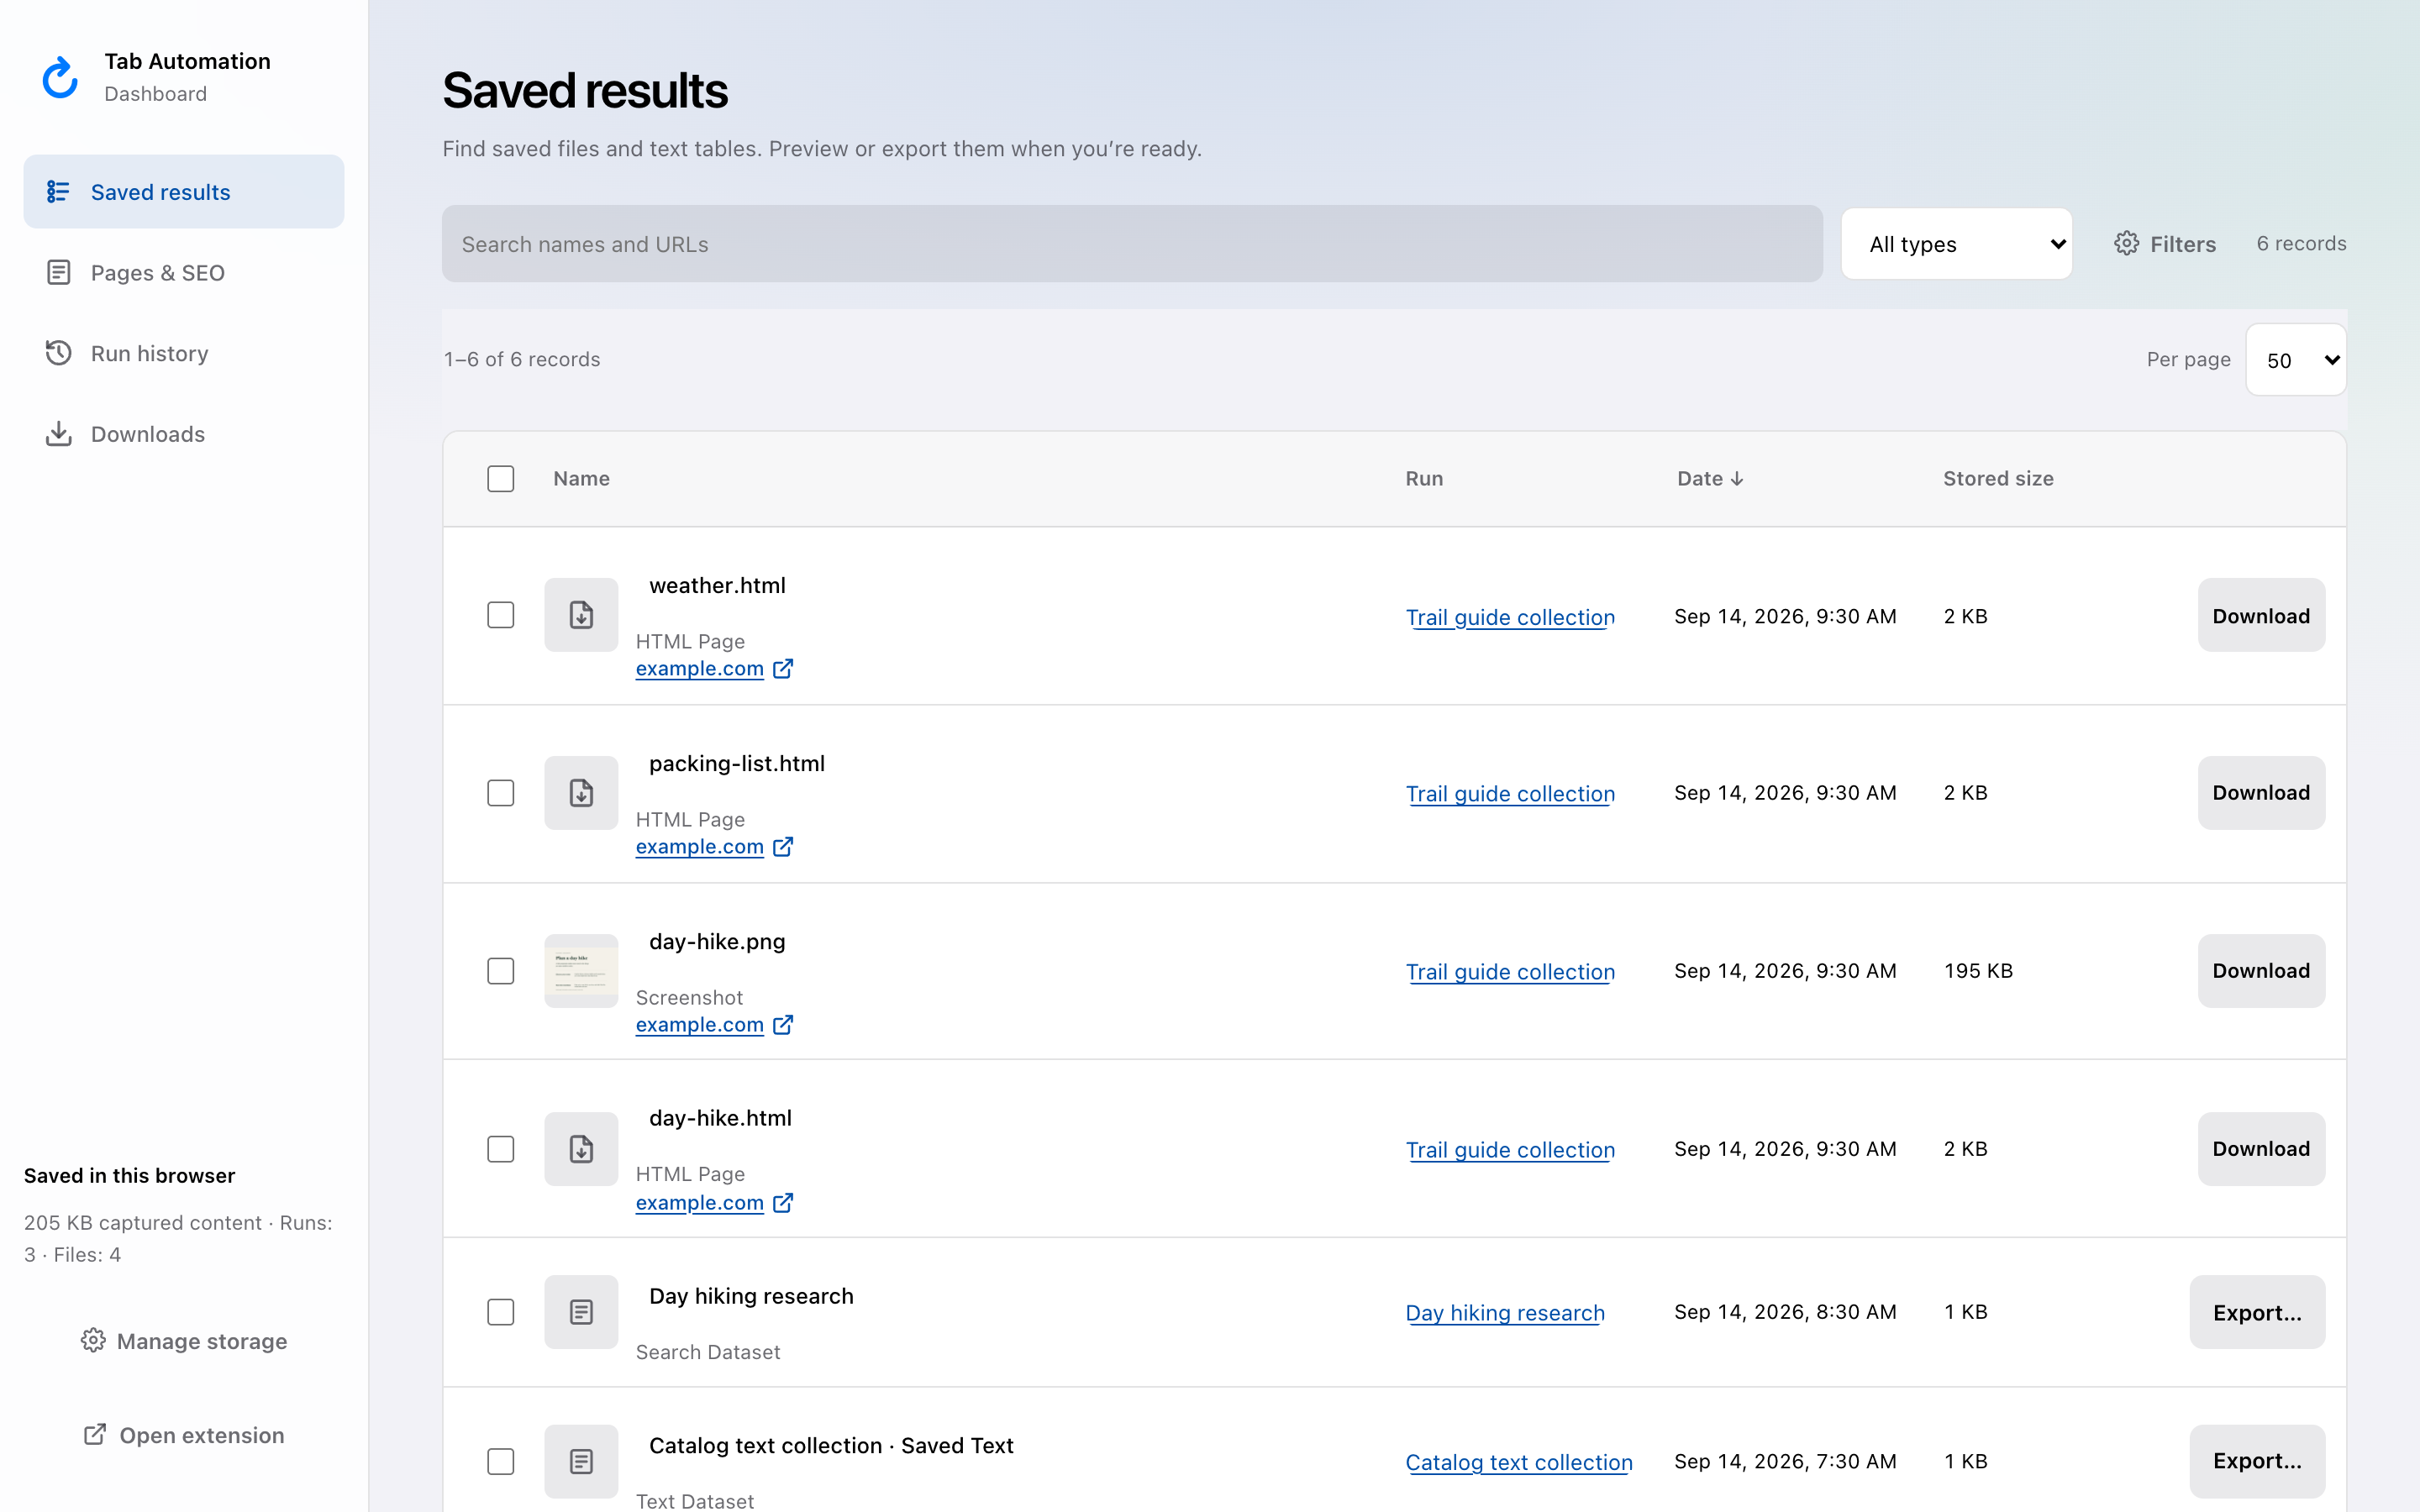Click the external-link icon beside weather.html's example.com
Screen dimensions: 2420x1512
click(x=783, y=668)
